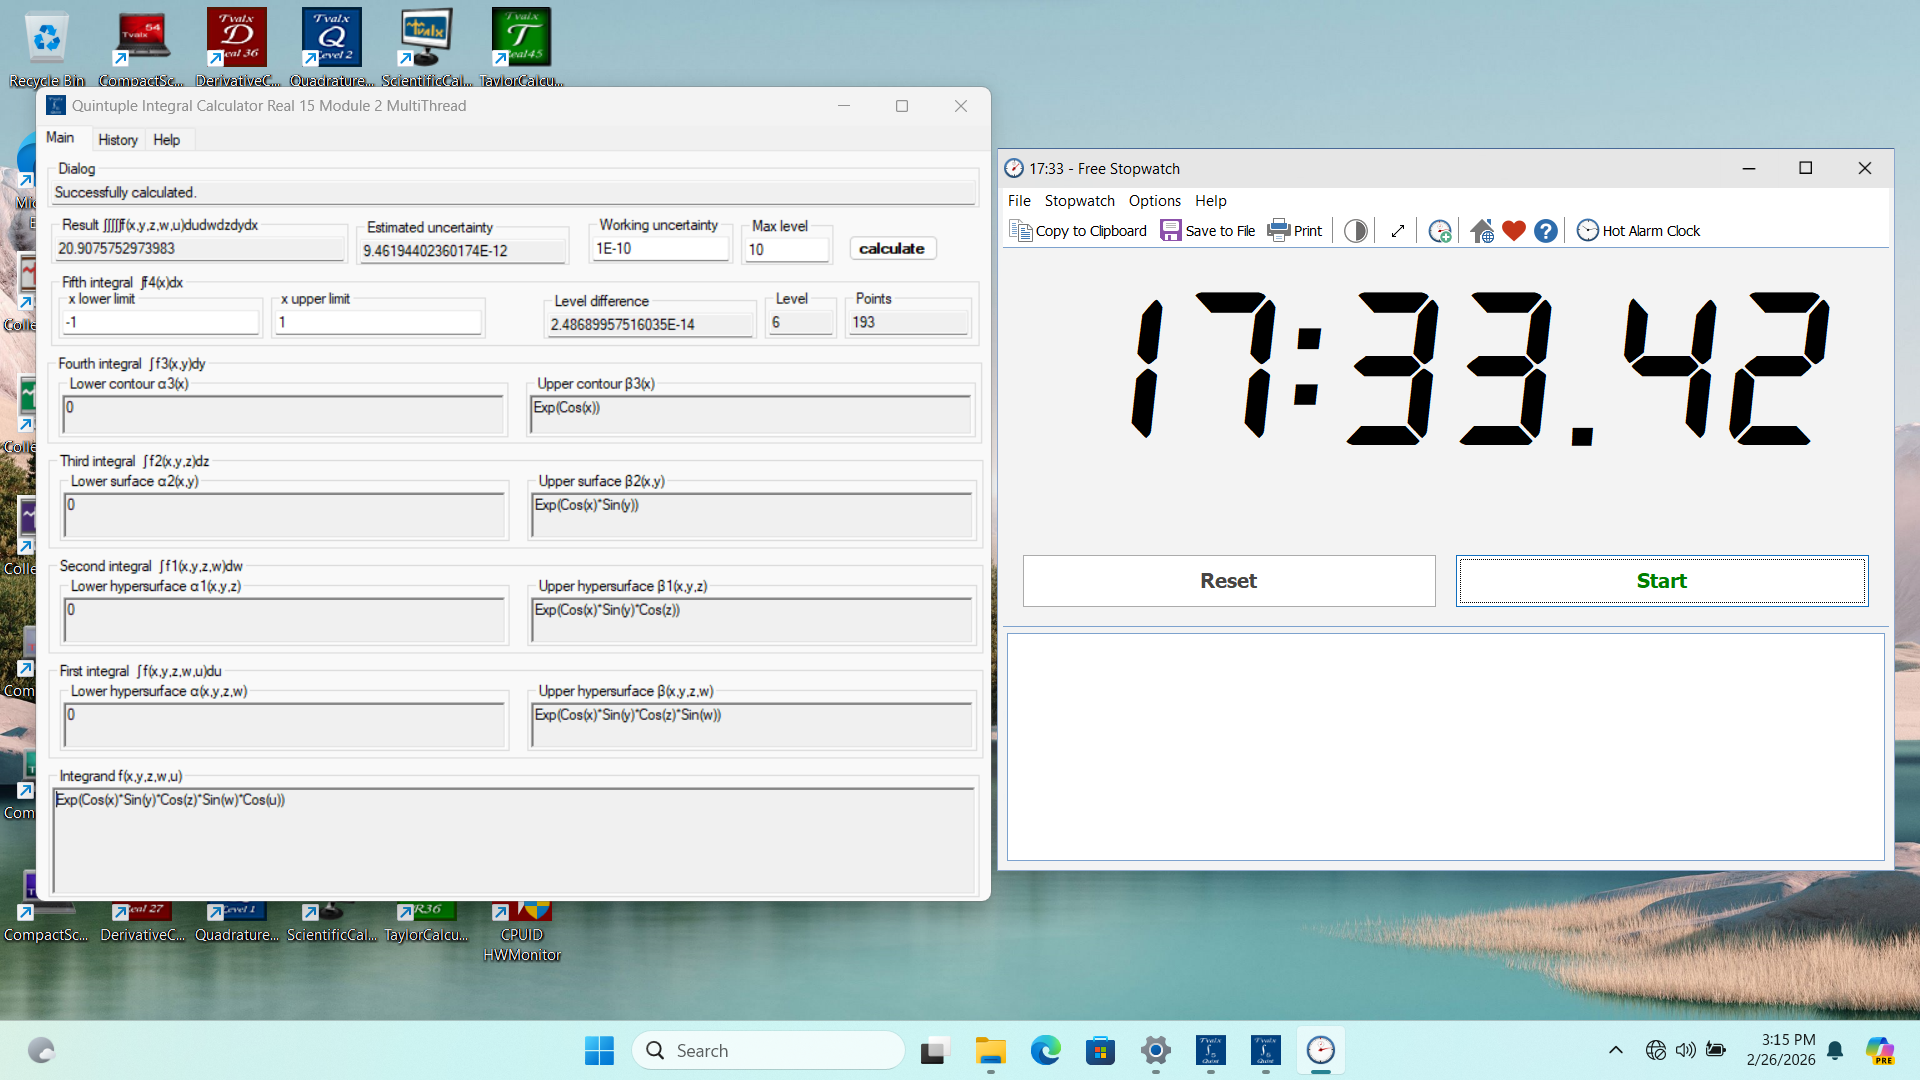Open the program home website icon
Viewport: 1920px width, 1080px height.
click(x=1482, y=230)
